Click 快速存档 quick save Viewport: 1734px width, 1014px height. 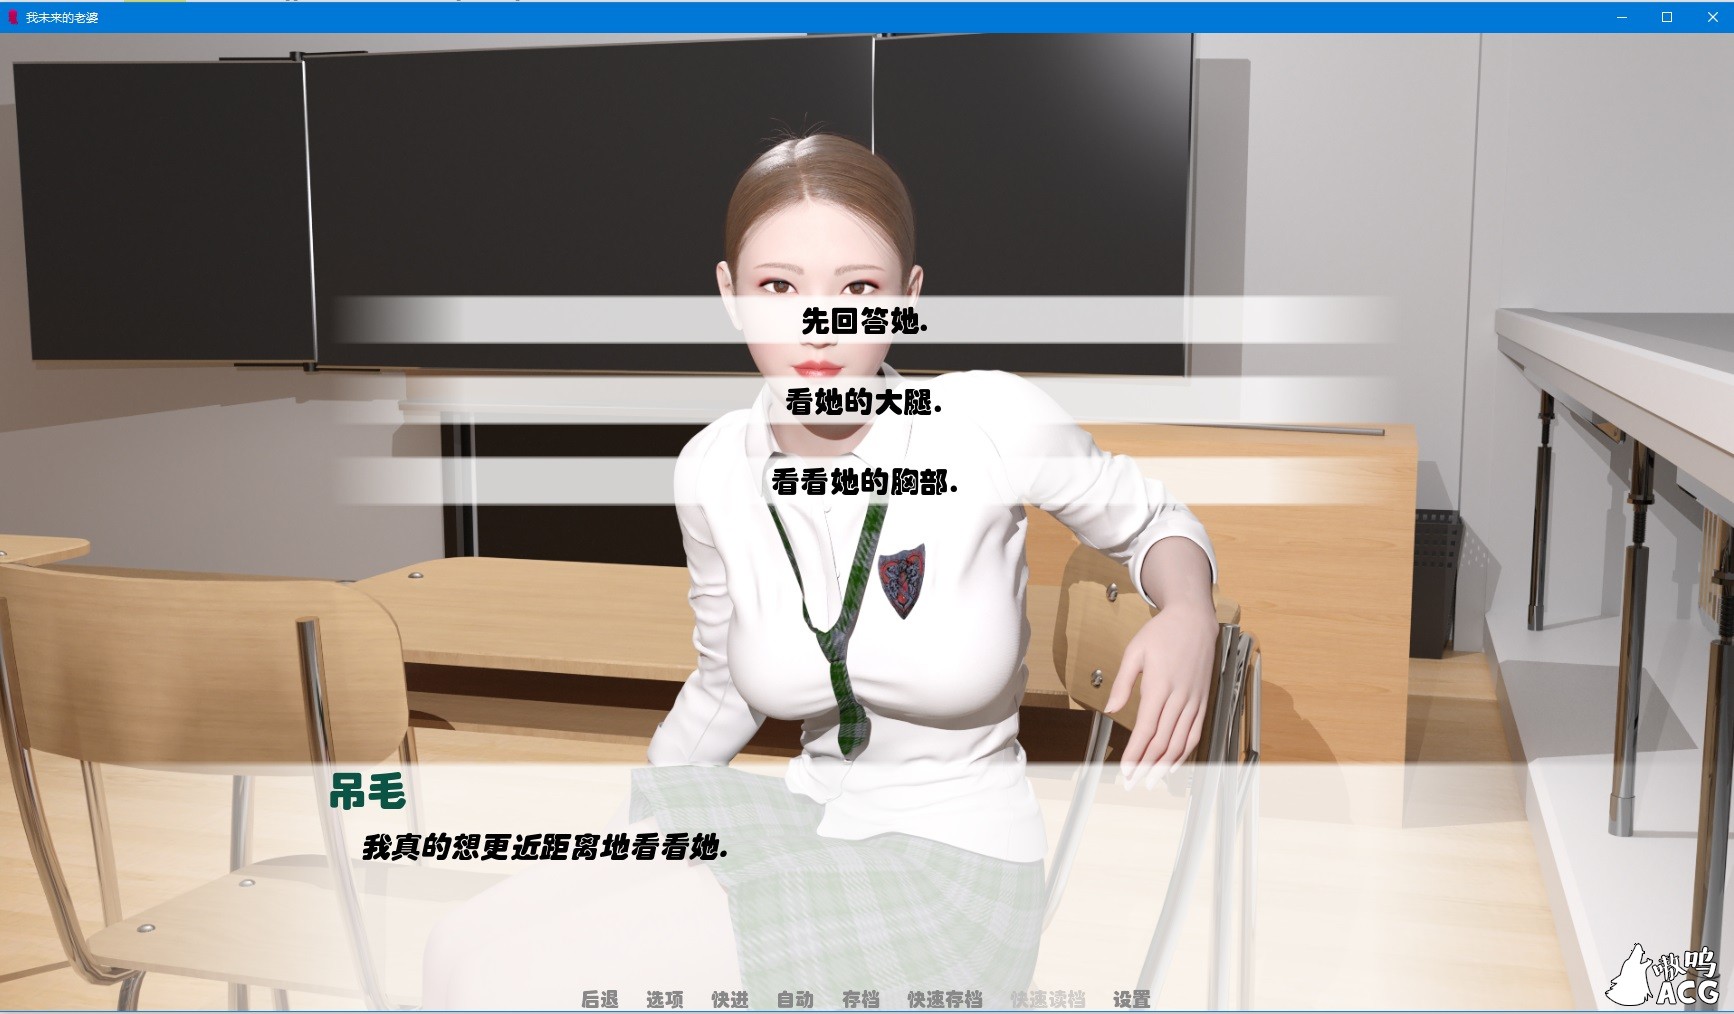pos(945,999)
